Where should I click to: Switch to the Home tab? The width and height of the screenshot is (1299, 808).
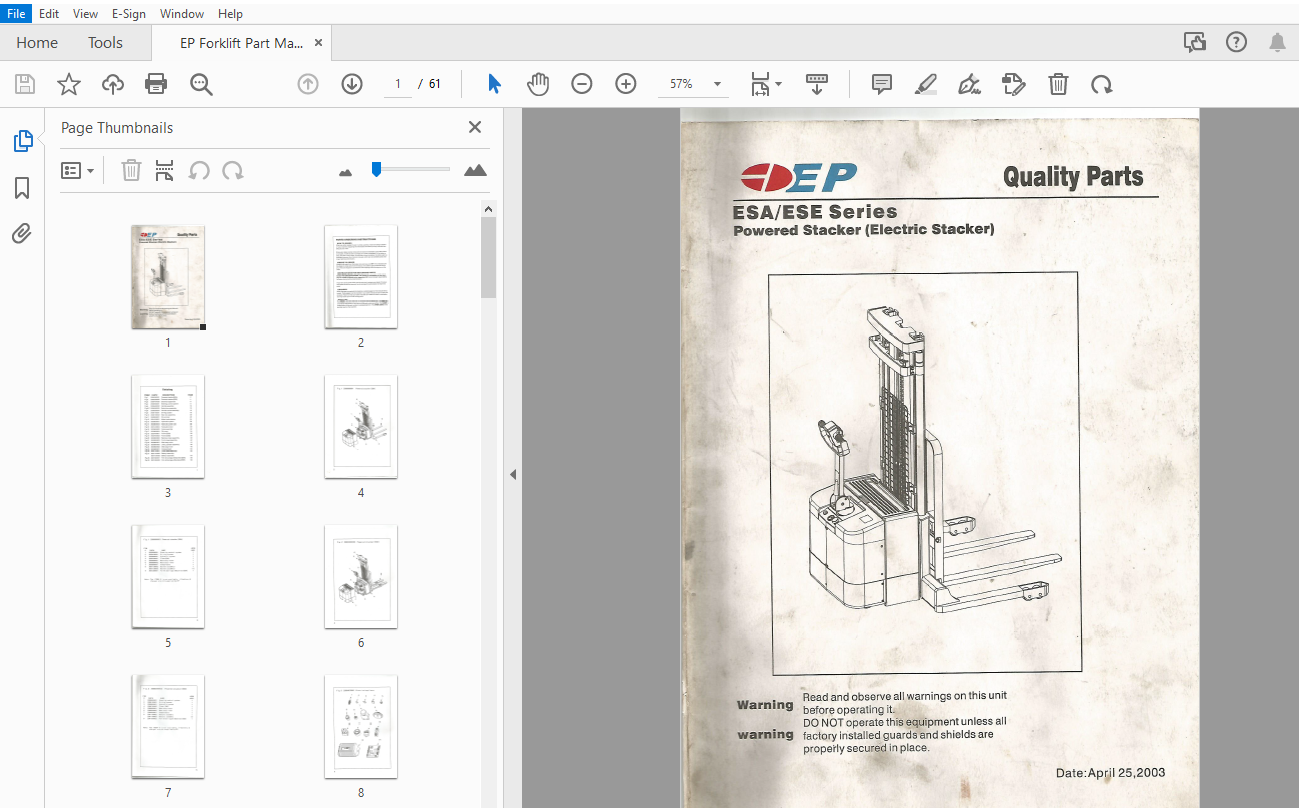(x=37, y=43)
